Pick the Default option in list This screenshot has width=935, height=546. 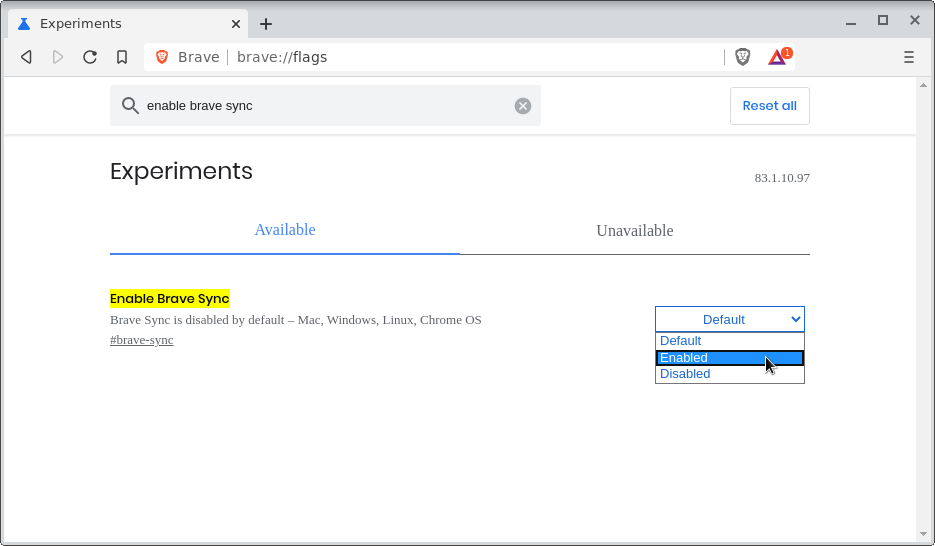pyautogui.click(x=729, y=341)
